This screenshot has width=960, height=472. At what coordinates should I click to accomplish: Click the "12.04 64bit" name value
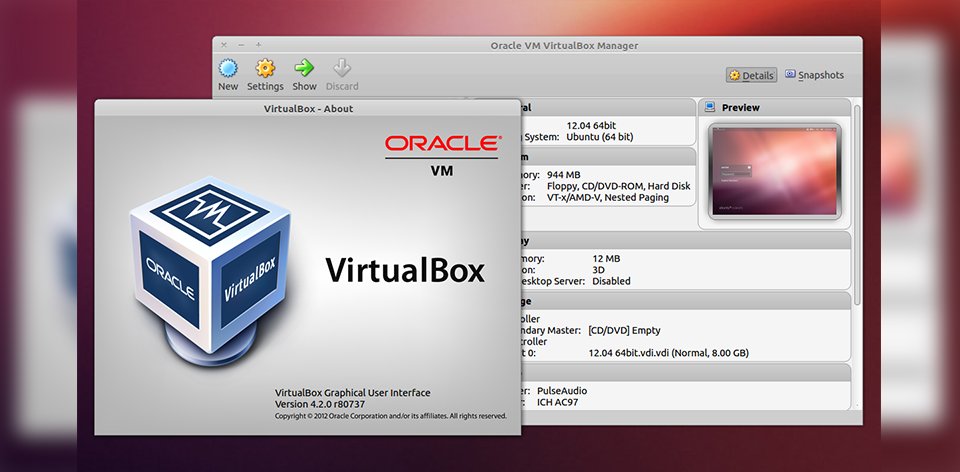pos(591,125)
